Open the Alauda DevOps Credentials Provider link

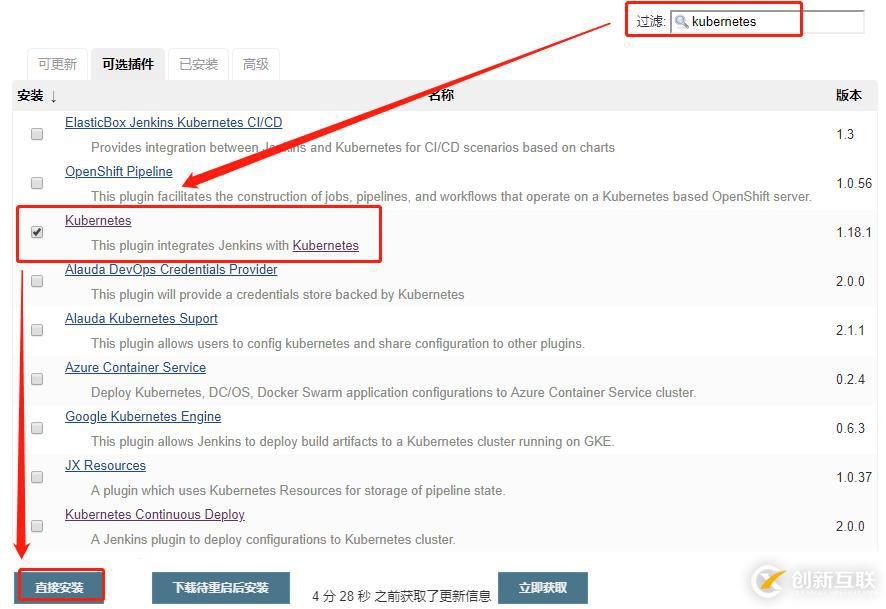(x=171, y=269)
